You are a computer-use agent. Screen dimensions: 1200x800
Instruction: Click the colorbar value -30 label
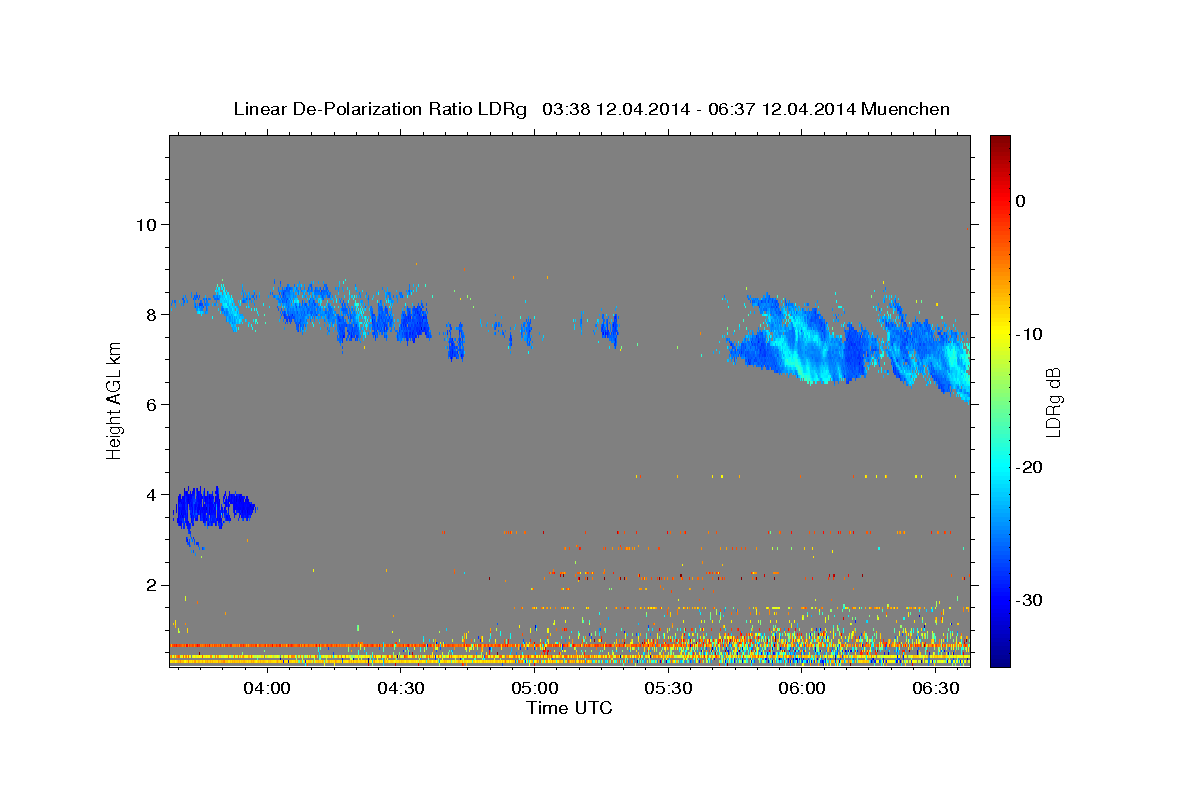[1029, 600]
